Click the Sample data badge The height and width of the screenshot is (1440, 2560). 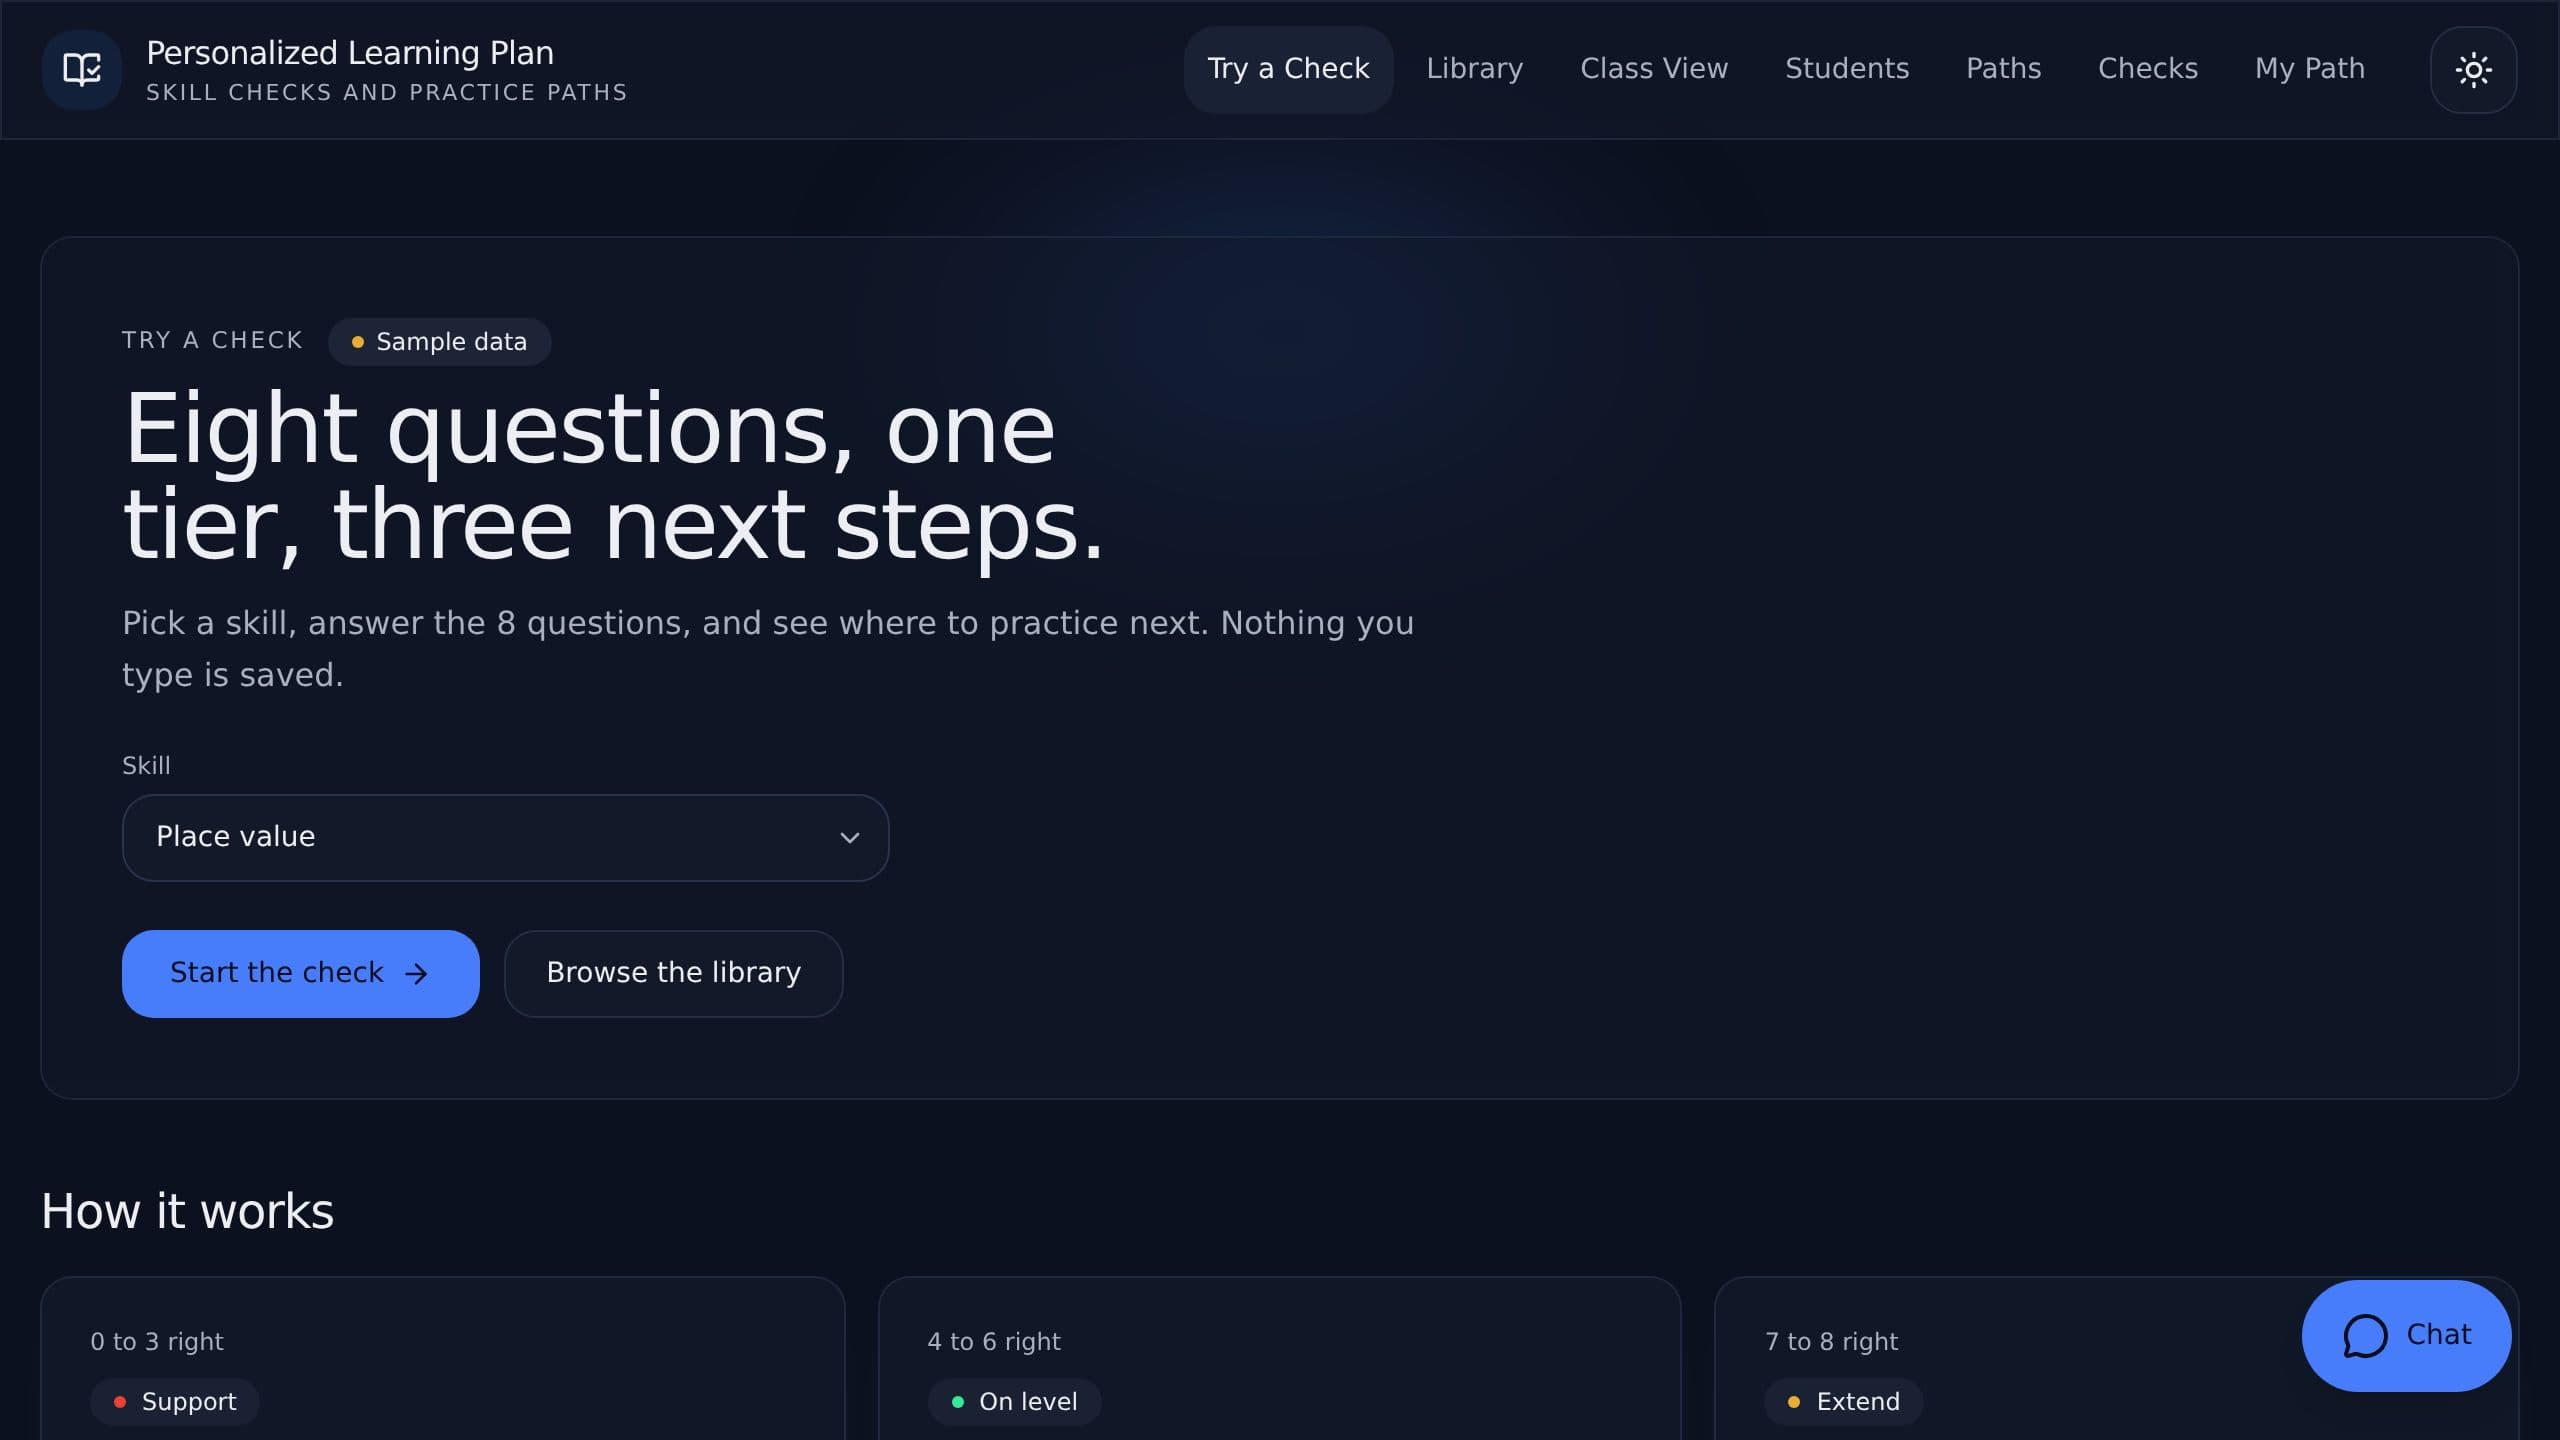click(x=439, y=342)
